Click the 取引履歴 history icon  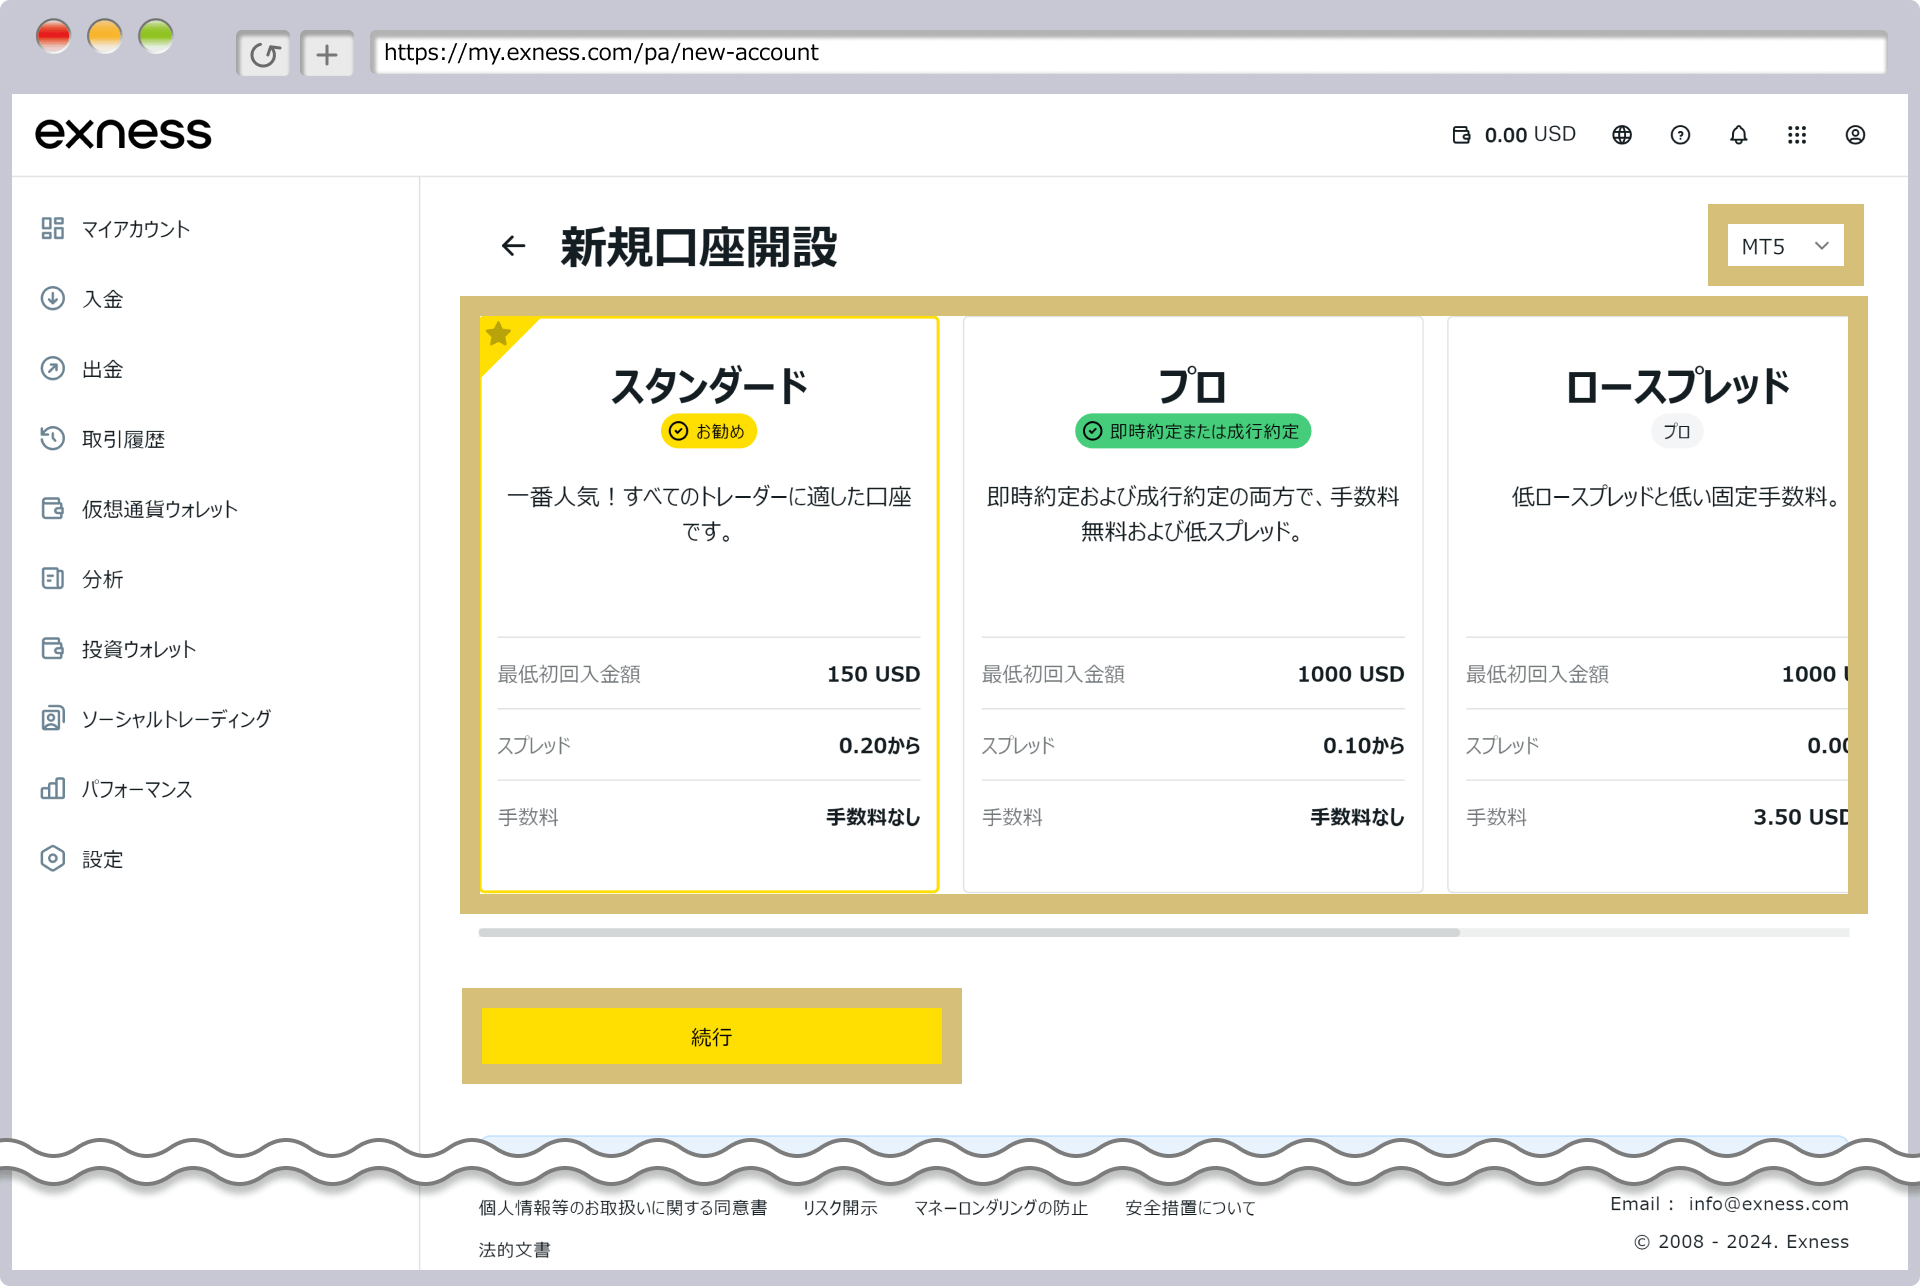[53, 439]
